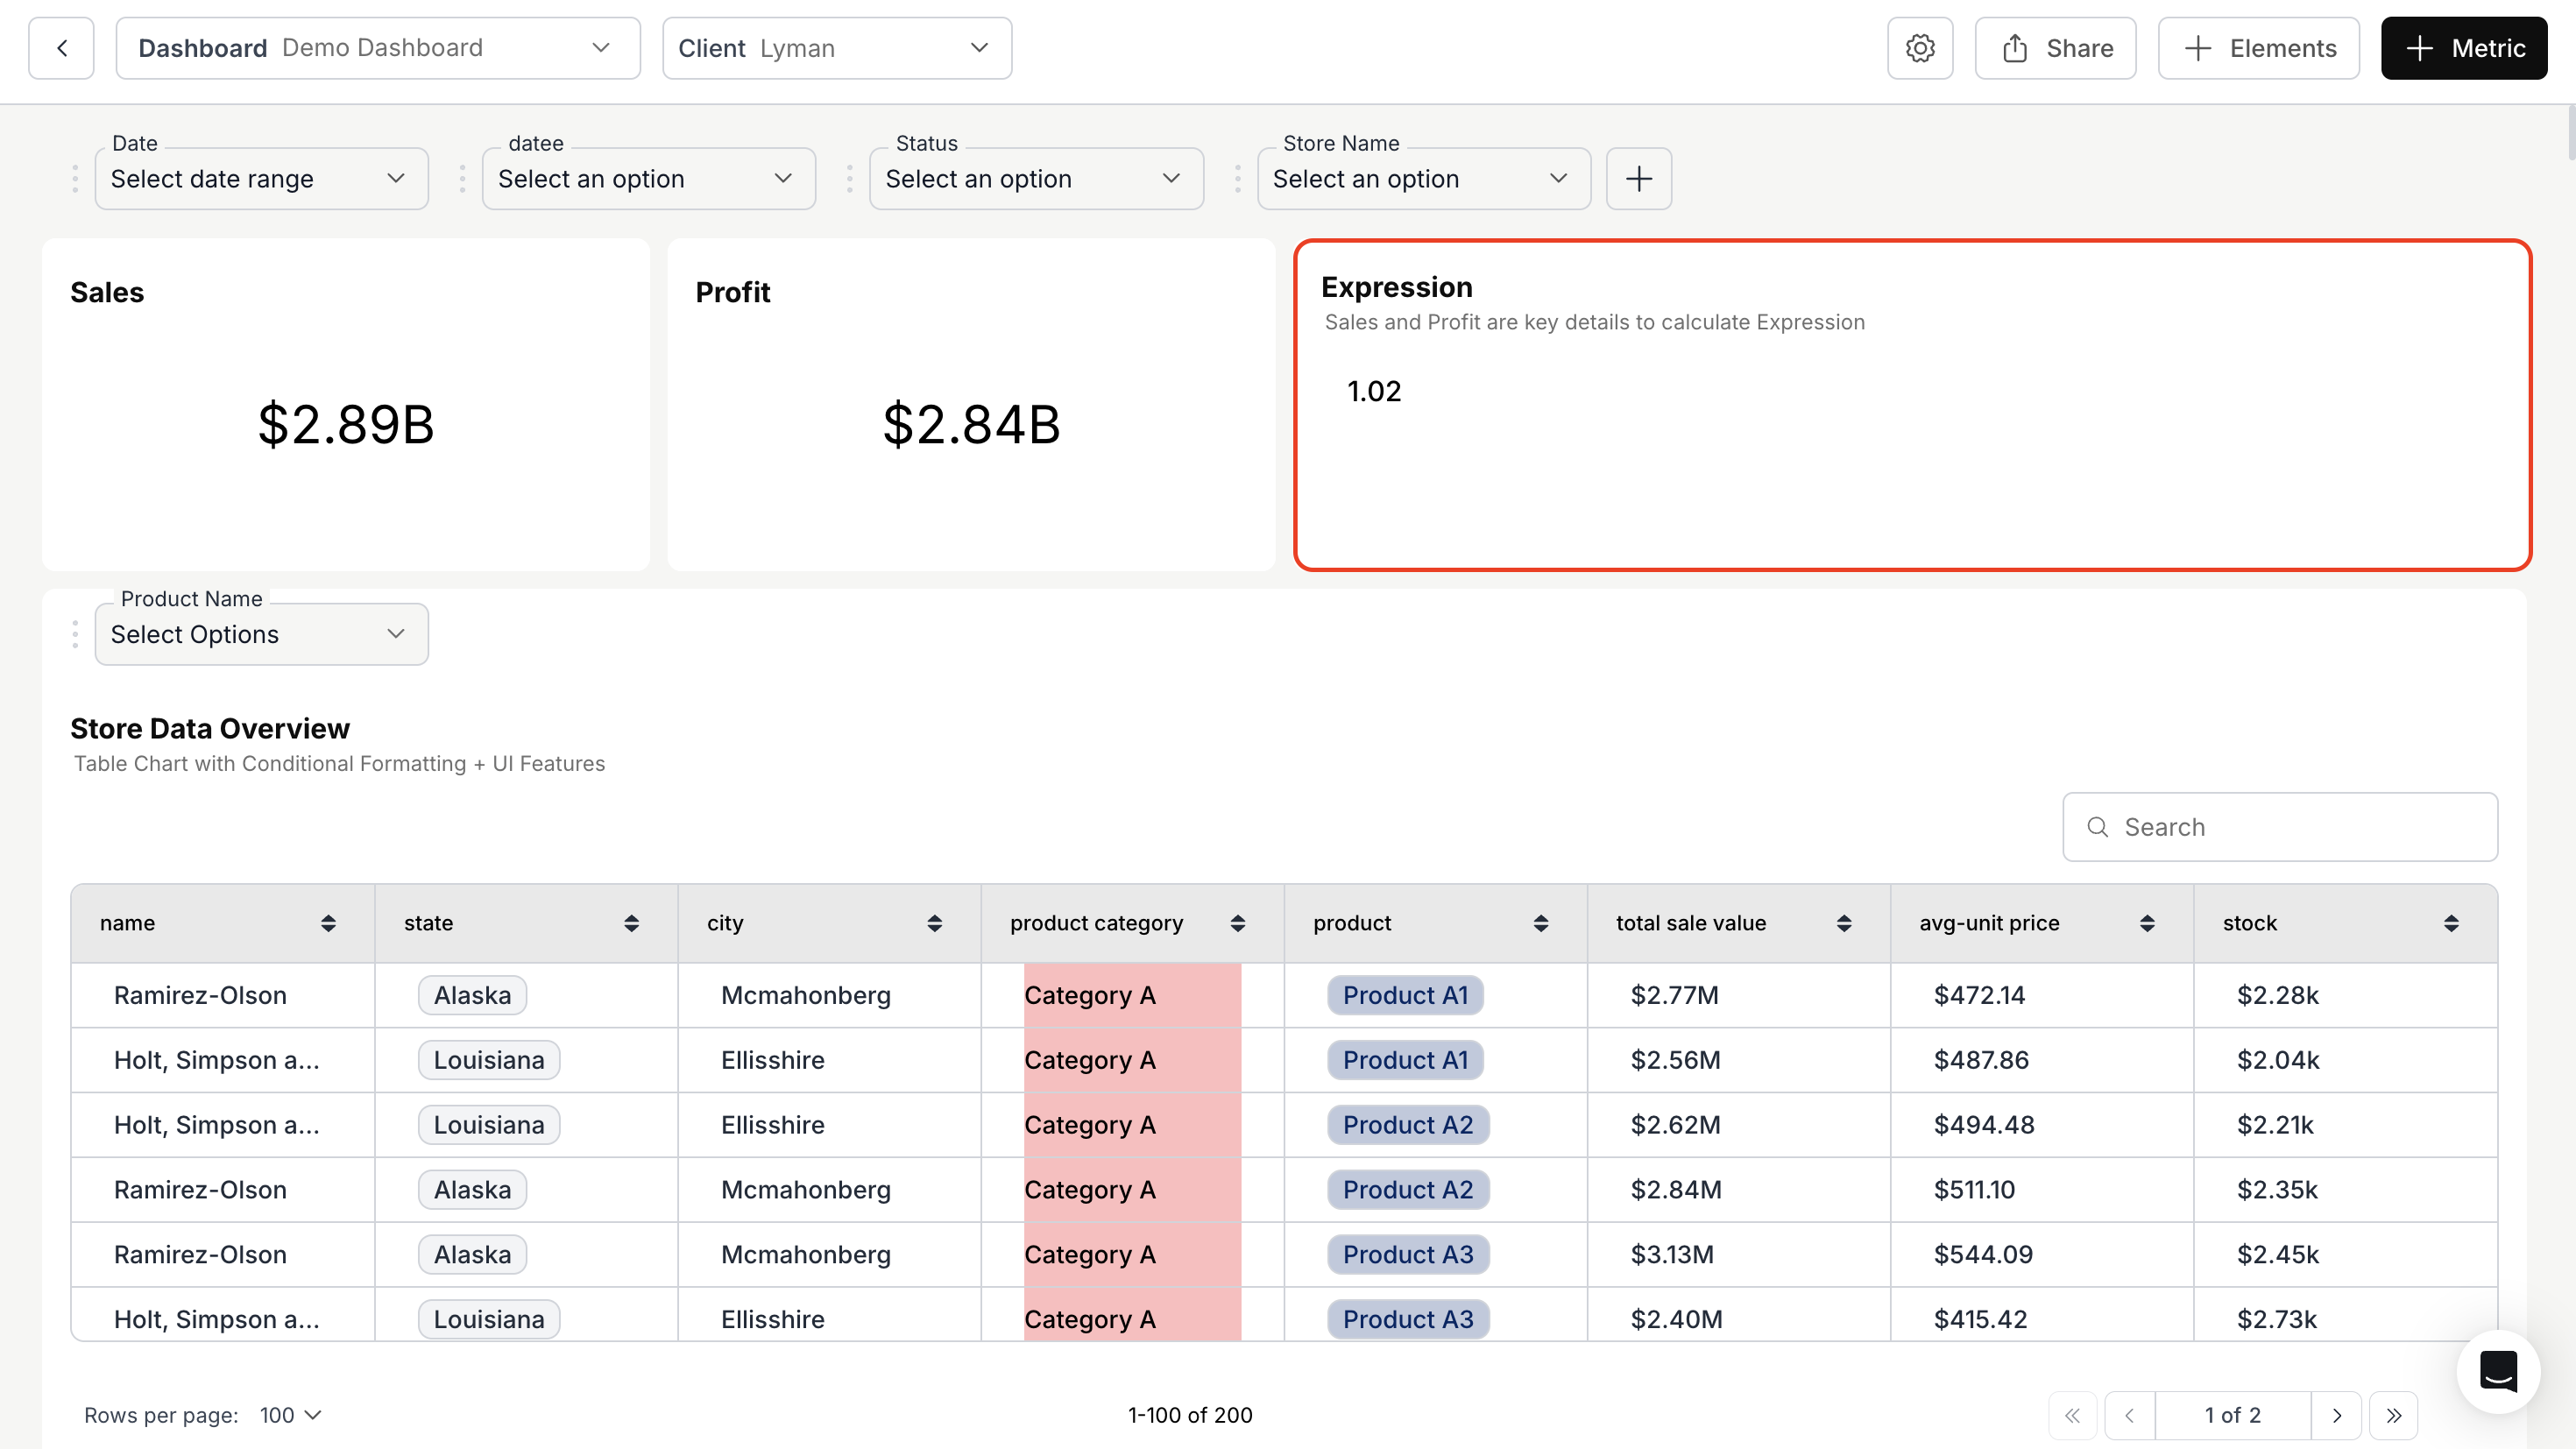The image size is (2576, 1449).
Task: Click the Metric button
Action: 2463,47
